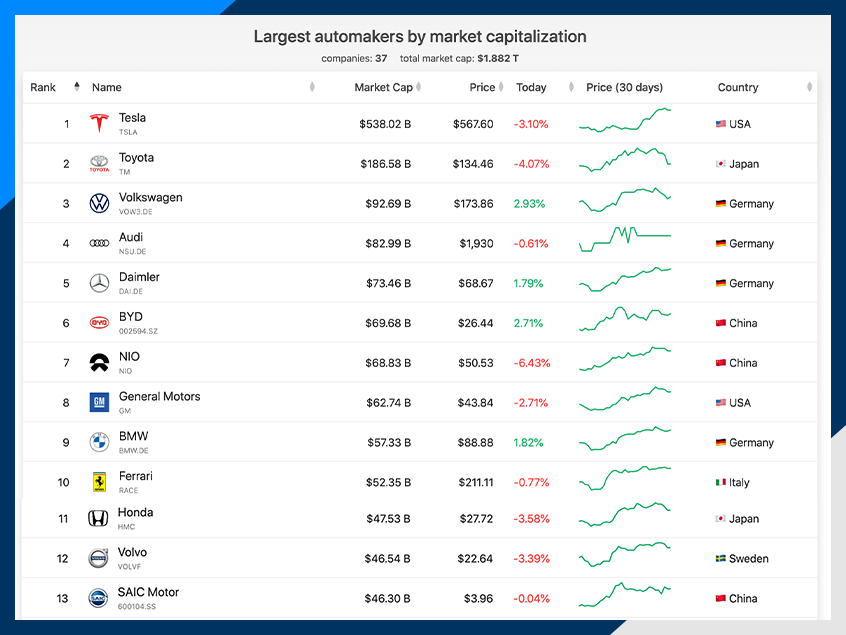Screen dimensions: 846x635
Task: Sort by Rank using sort arrow
Action: [77, 87]
